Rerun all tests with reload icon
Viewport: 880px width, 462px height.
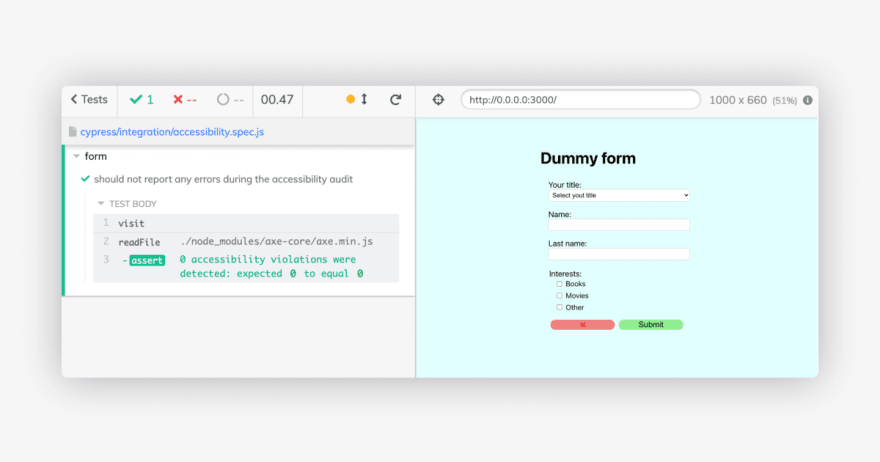(396, 100)
